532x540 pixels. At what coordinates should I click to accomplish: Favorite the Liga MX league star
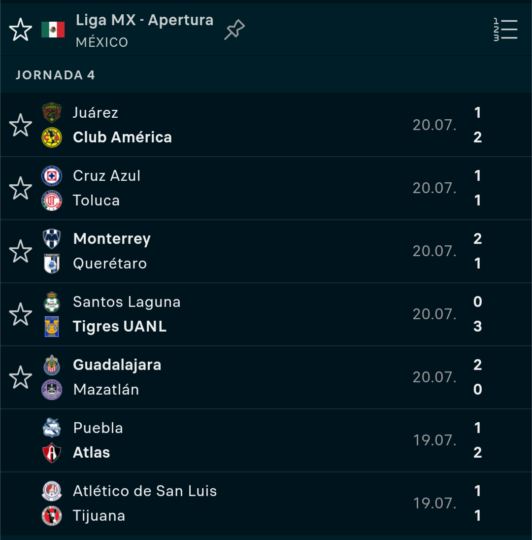coord(21,30)
